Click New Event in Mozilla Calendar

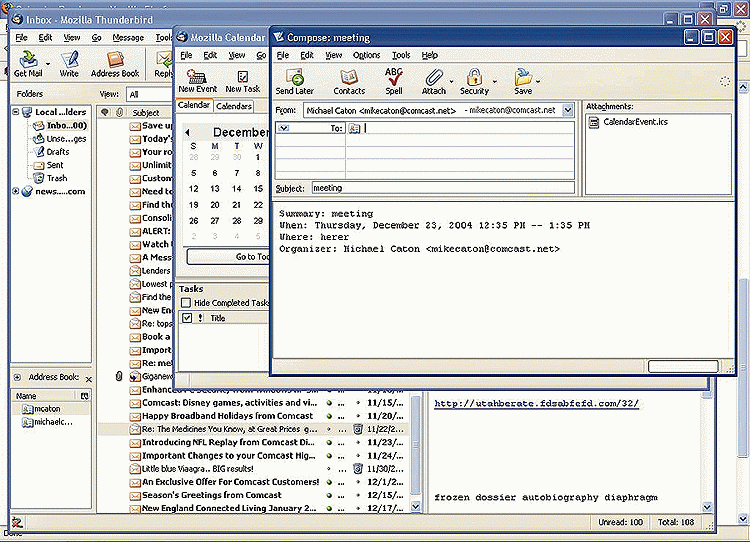197,81
